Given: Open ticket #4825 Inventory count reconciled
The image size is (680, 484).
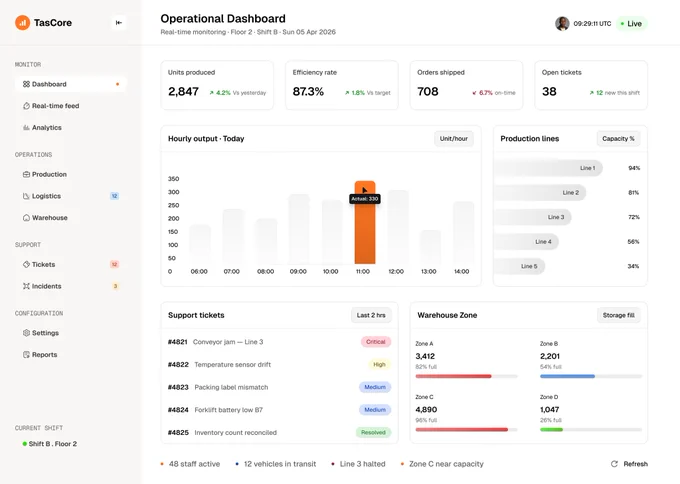Looking at the screenshot, I should click(x=279, y=432).
